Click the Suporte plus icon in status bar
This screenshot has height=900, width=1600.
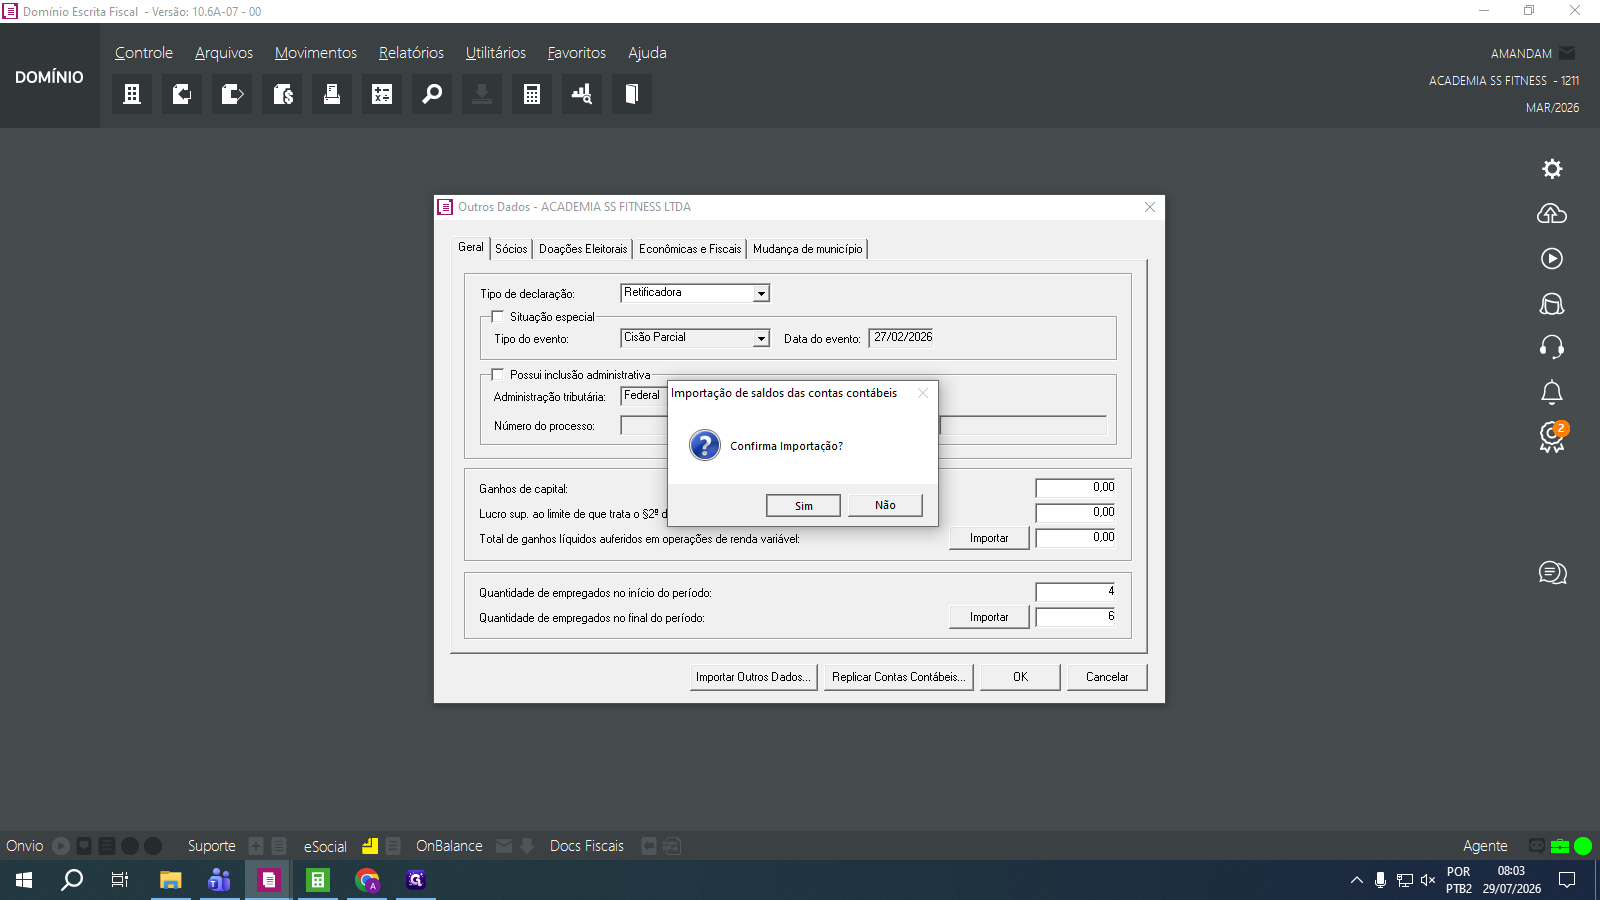[256, 846]
